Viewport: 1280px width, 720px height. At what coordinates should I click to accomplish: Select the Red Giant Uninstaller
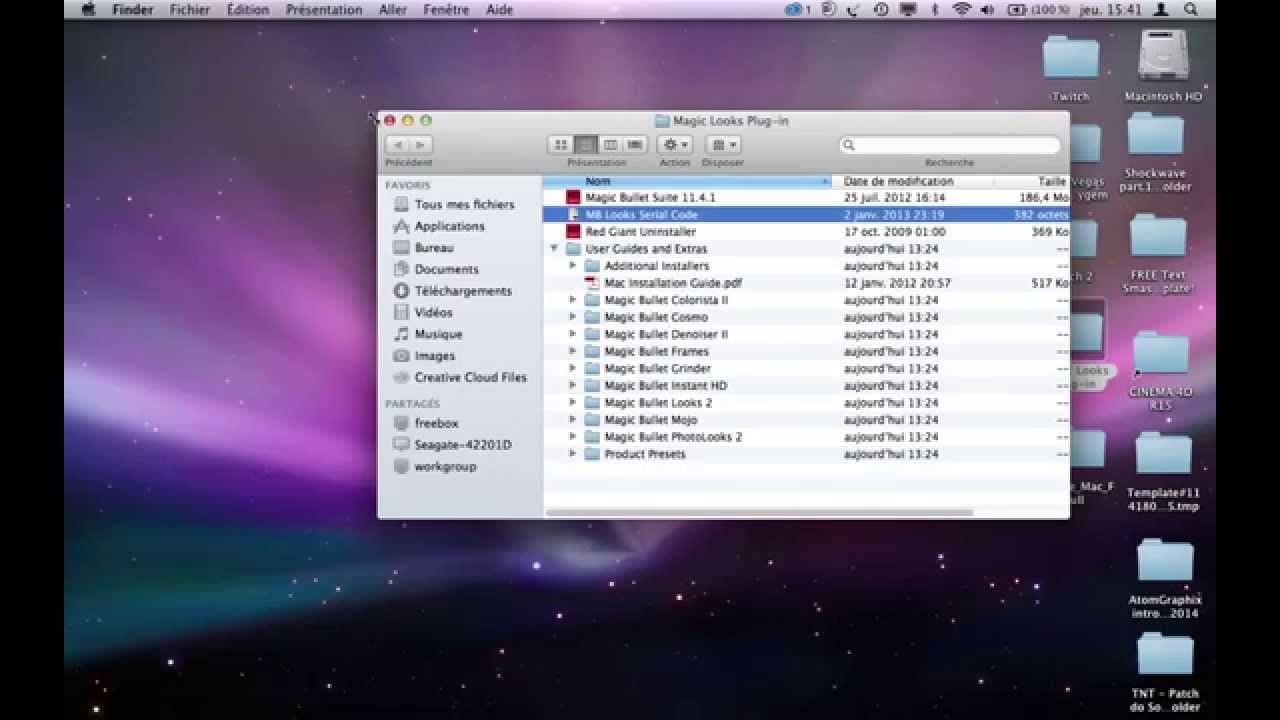pyautogui.click(x=806, y=232)
